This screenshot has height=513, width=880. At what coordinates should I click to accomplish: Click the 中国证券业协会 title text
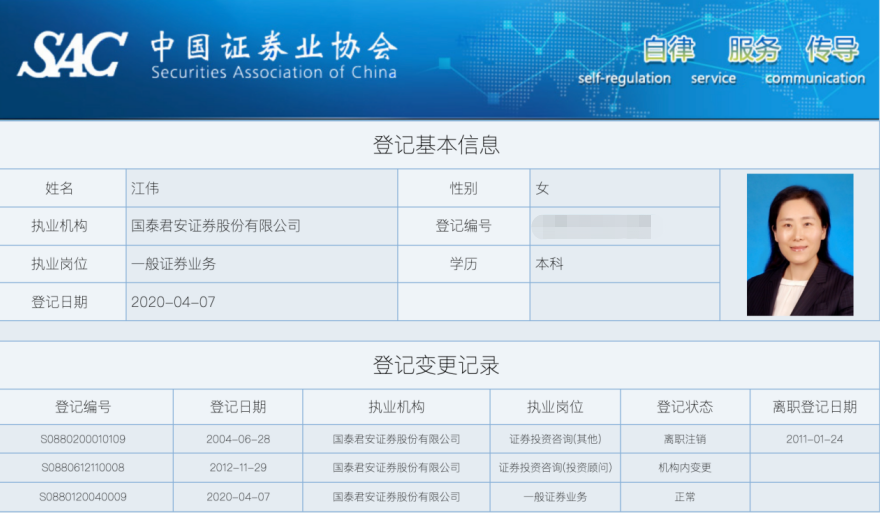[x=273, y=46]
